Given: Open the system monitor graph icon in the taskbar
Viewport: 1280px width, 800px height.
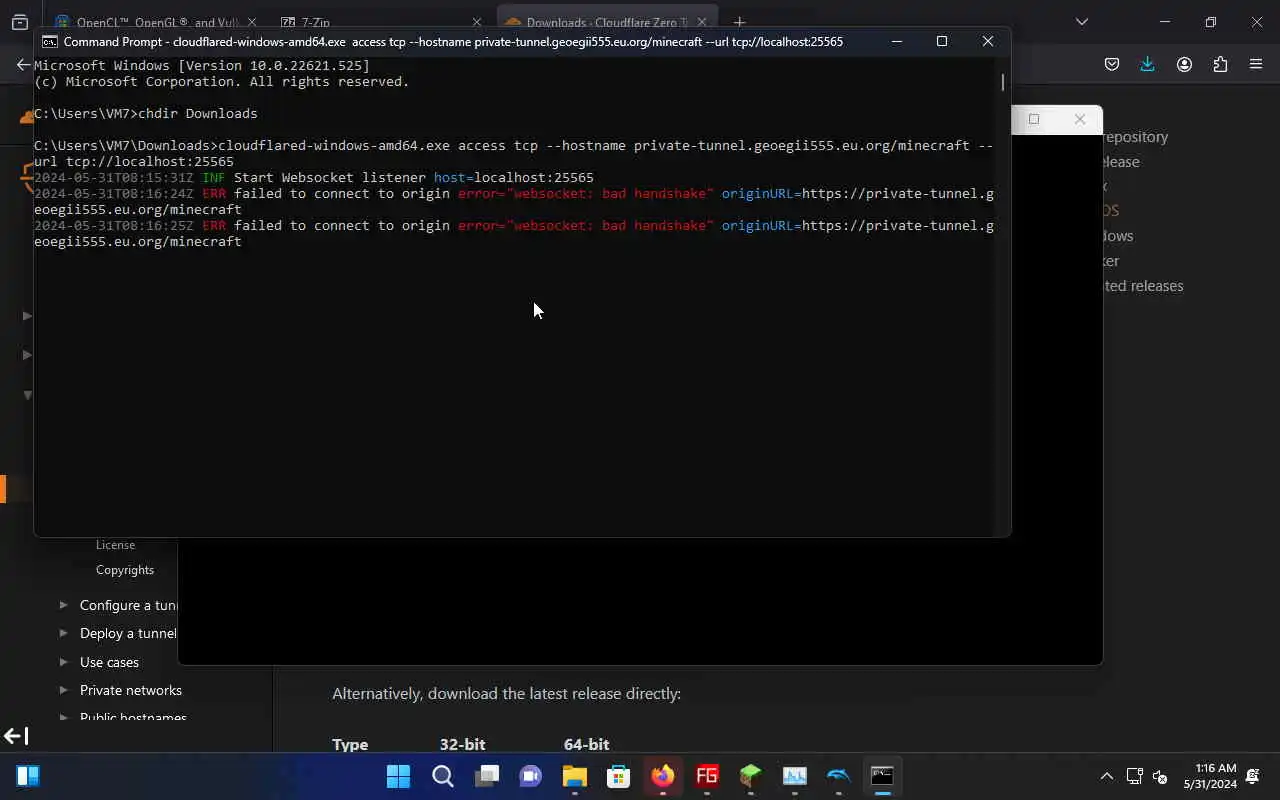Looking at the screenshot, I should click(794, 776).
